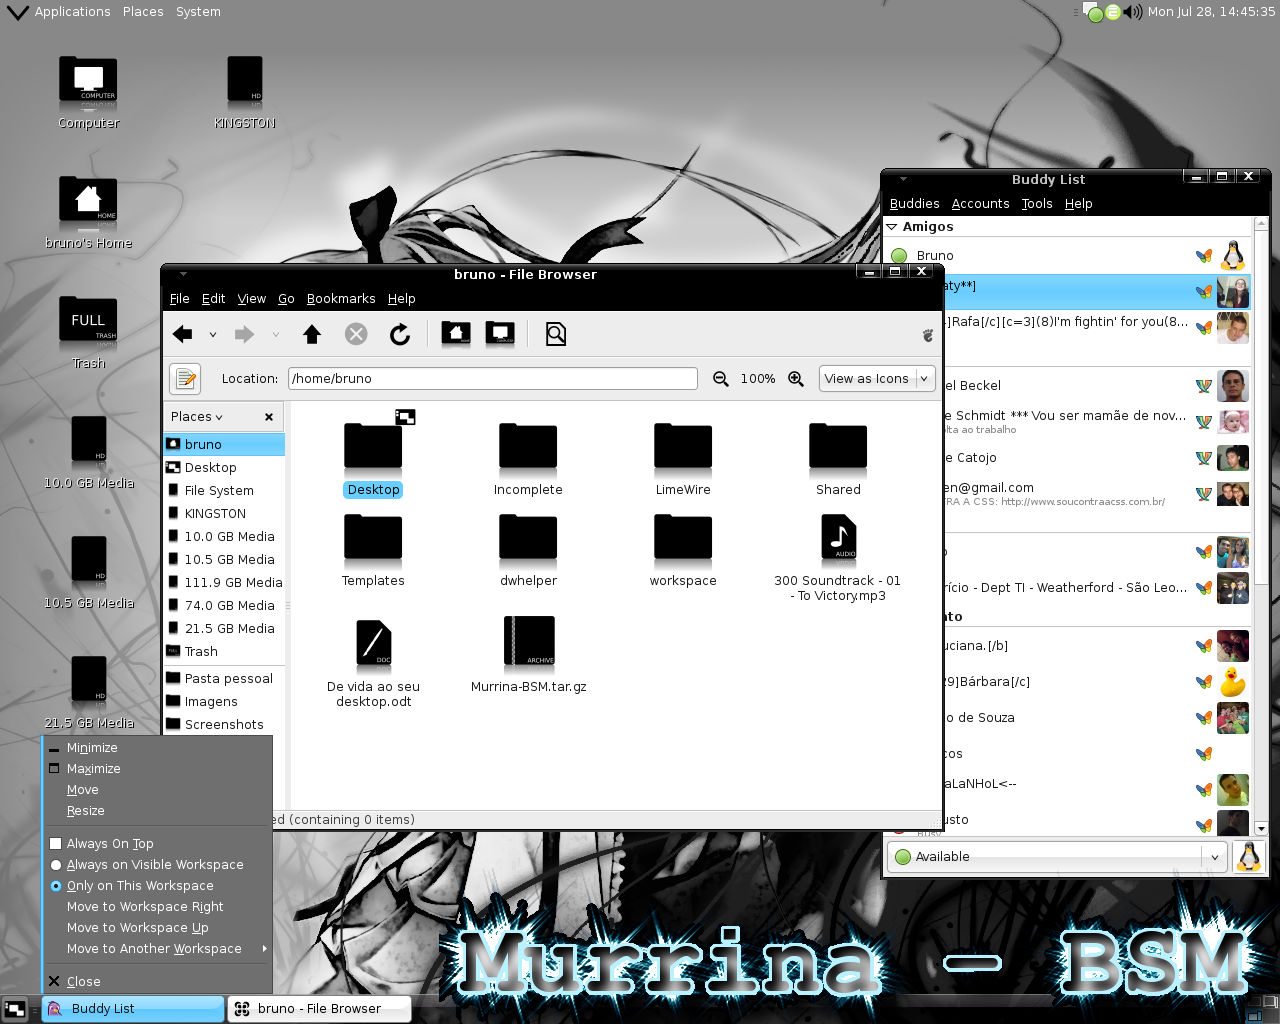The height and width of the screenshot is (1024, 1280).
Task: Open back history dropdown arrow
Action: coord(213,335)
